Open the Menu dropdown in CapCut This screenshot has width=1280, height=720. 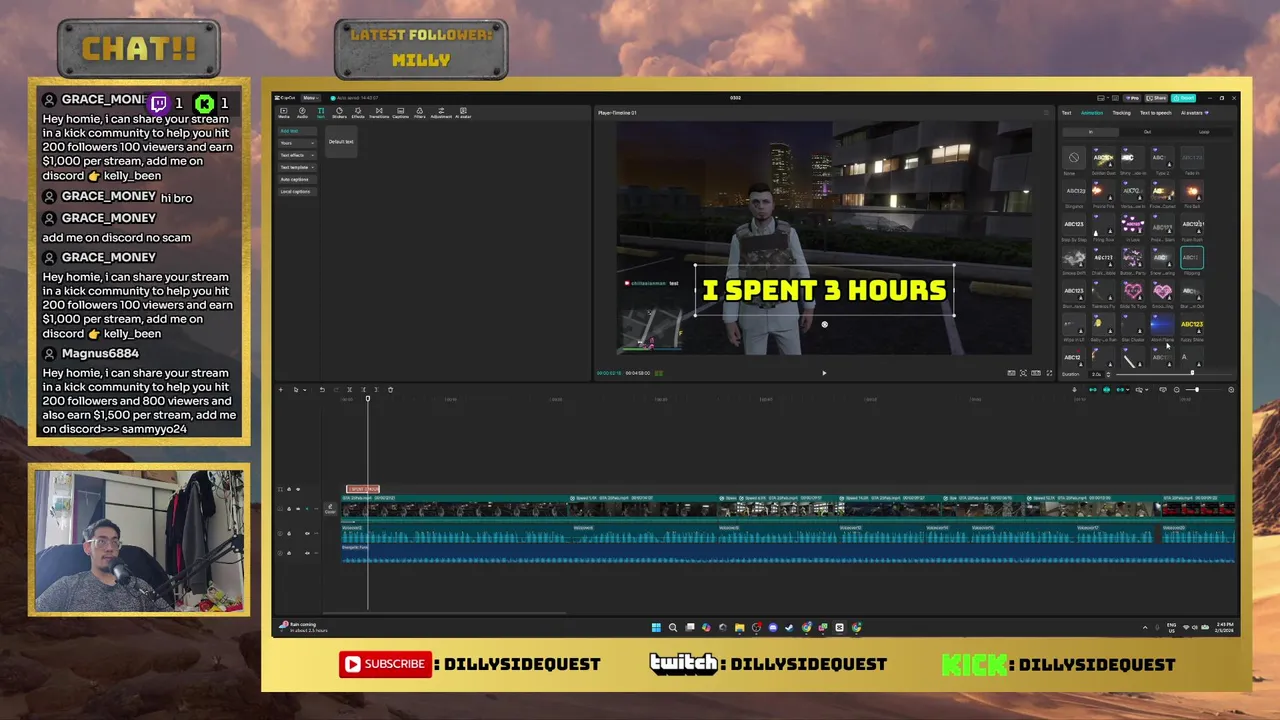[x=310, y=98]
